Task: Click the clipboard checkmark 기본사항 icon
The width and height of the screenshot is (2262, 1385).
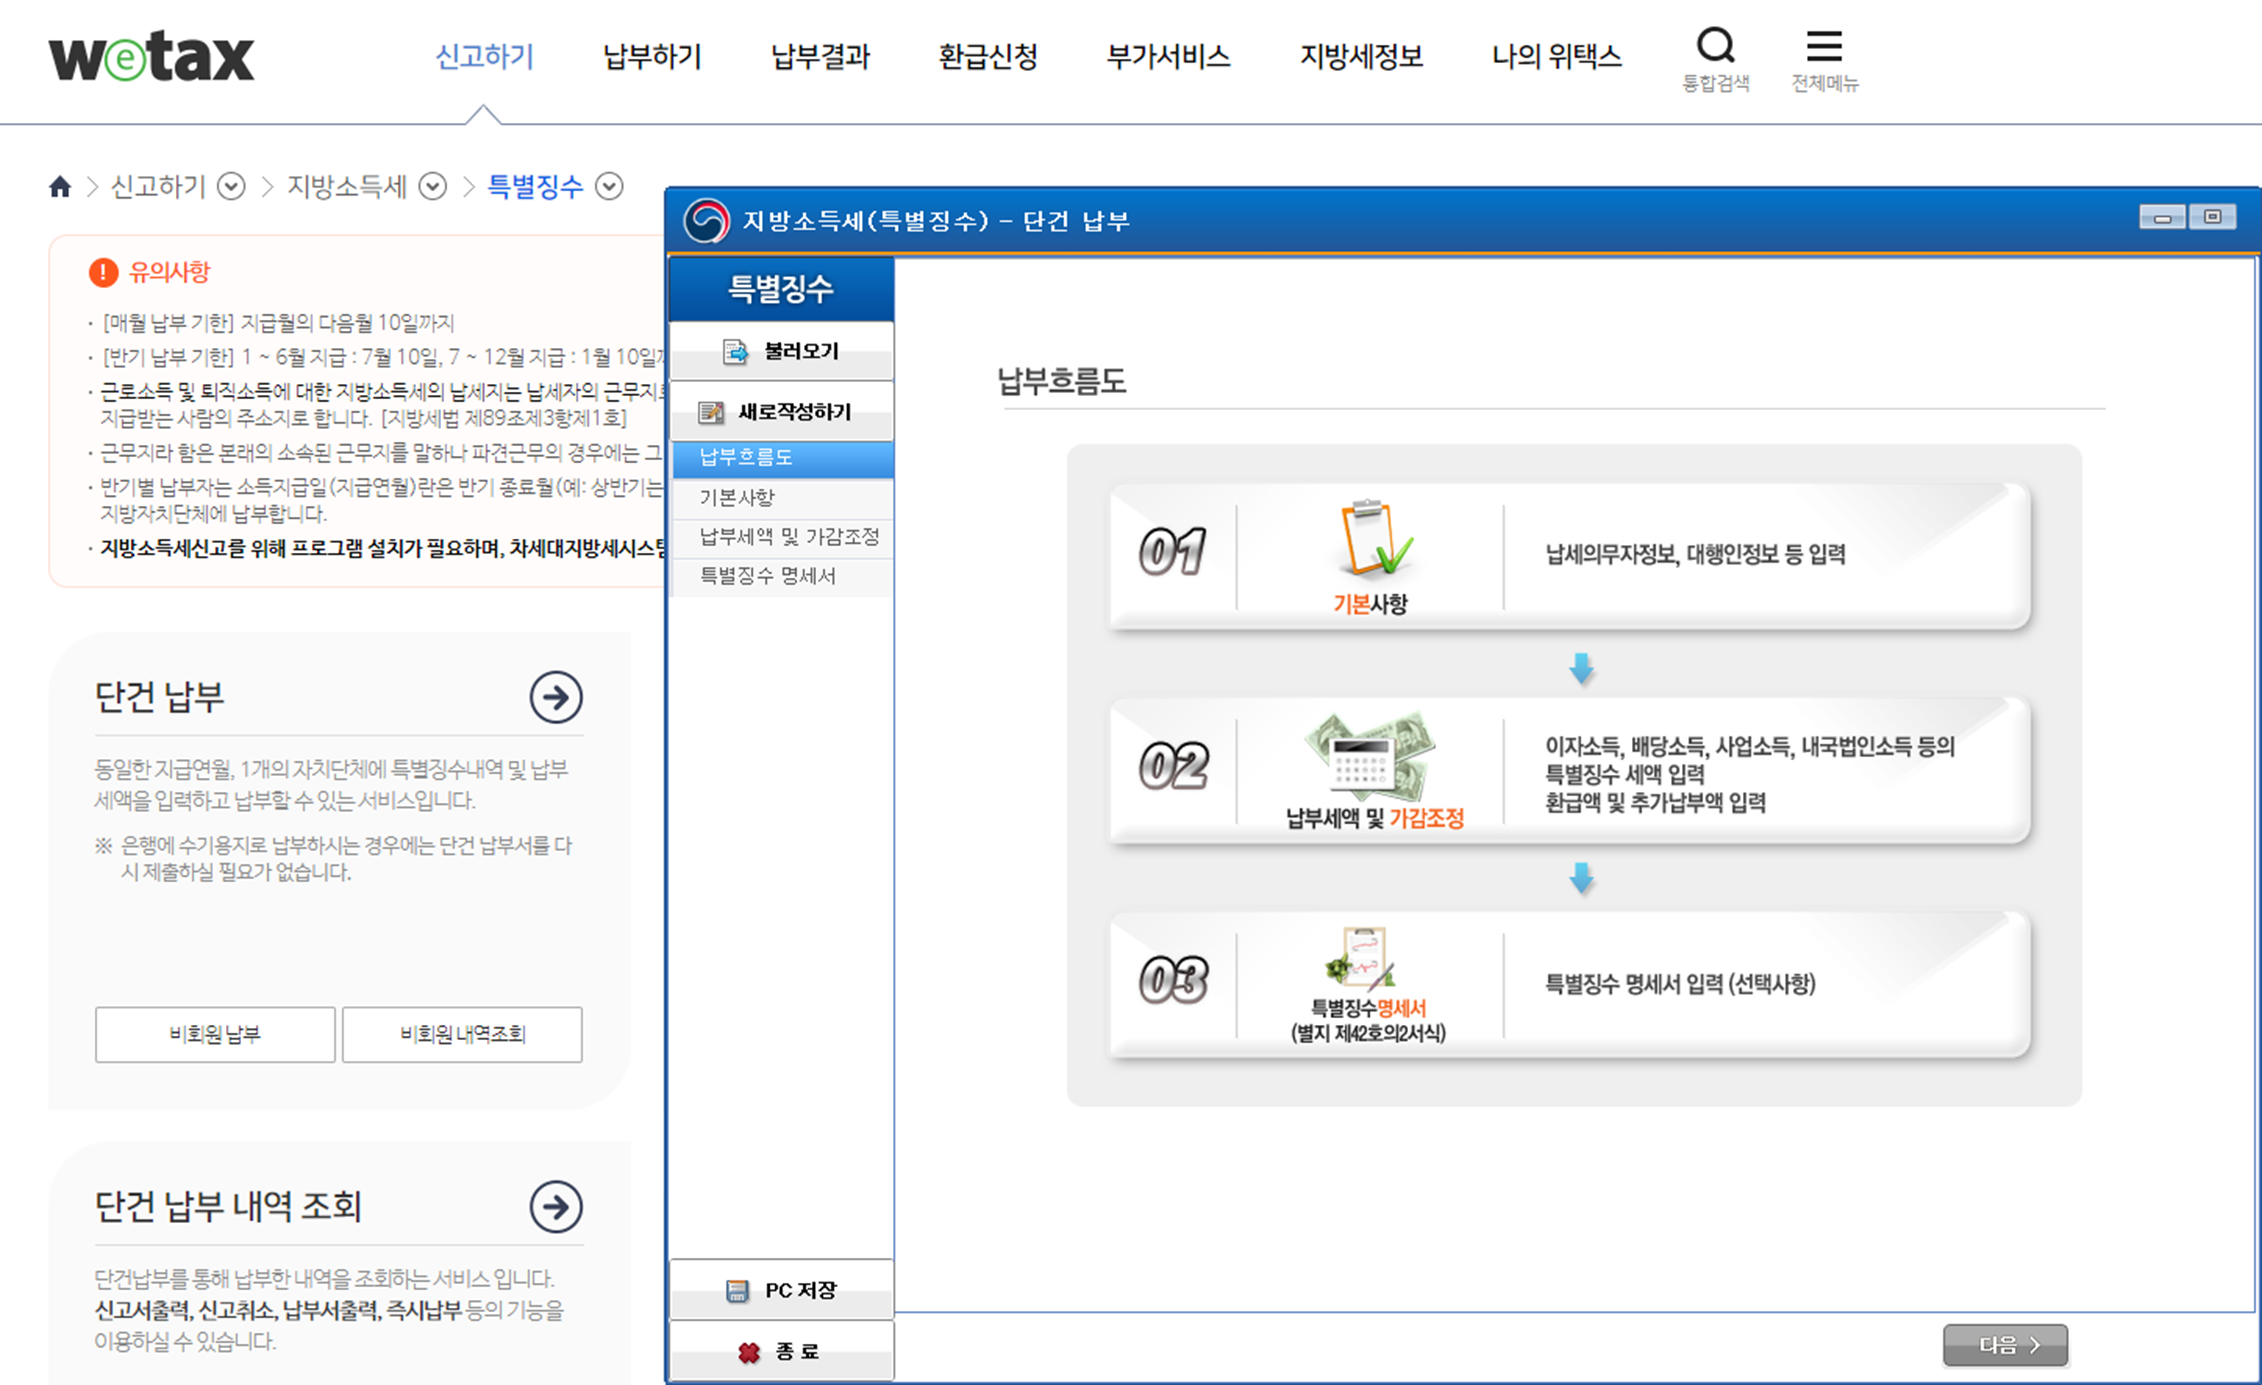Action: [1371, 541]
